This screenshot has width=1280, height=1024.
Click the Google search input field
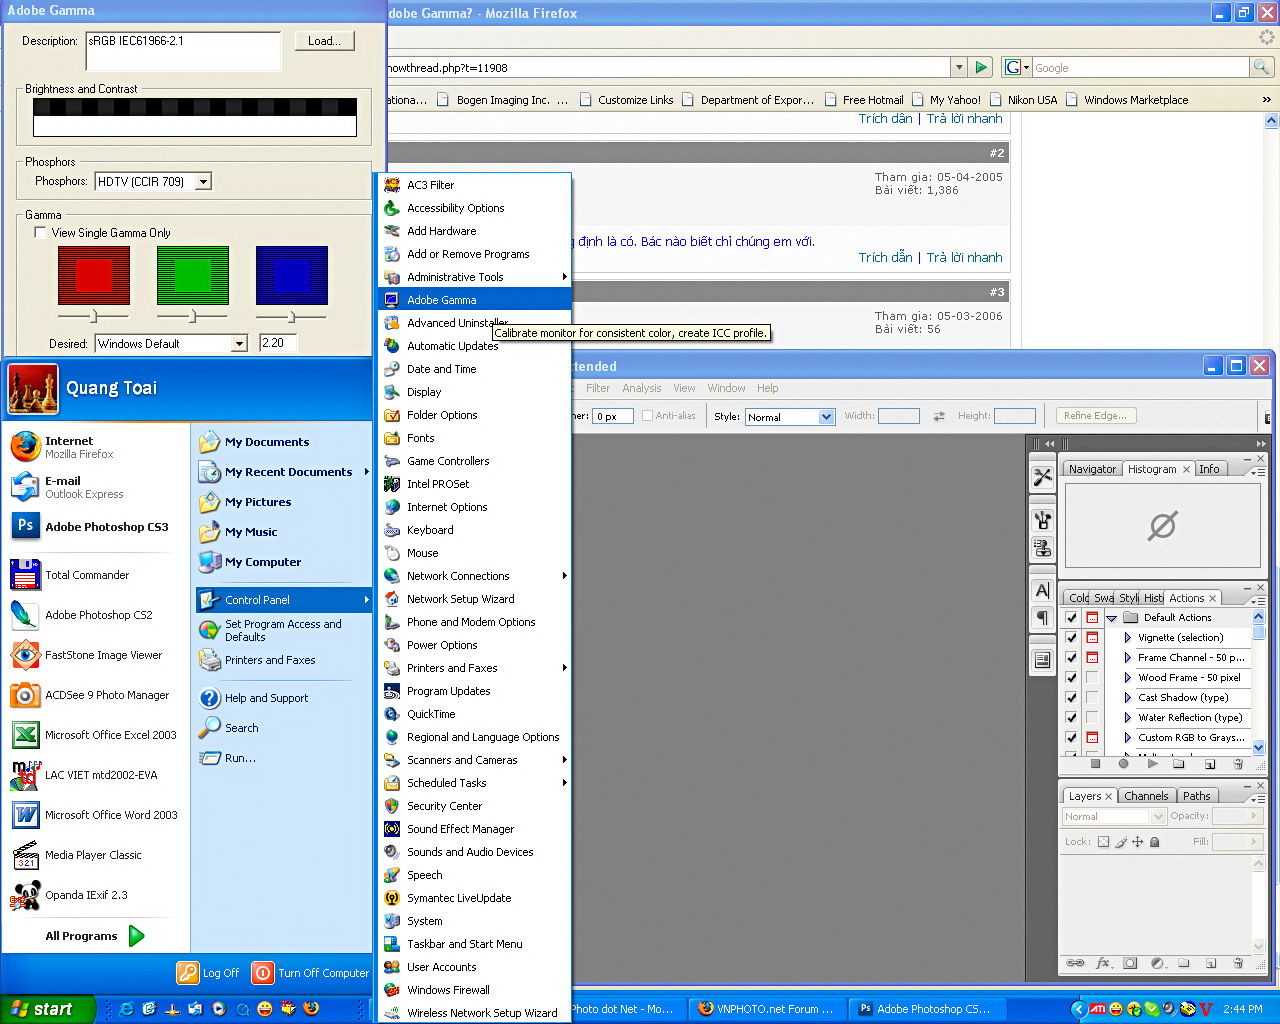pyautogui.click(x=1140, y=68)
